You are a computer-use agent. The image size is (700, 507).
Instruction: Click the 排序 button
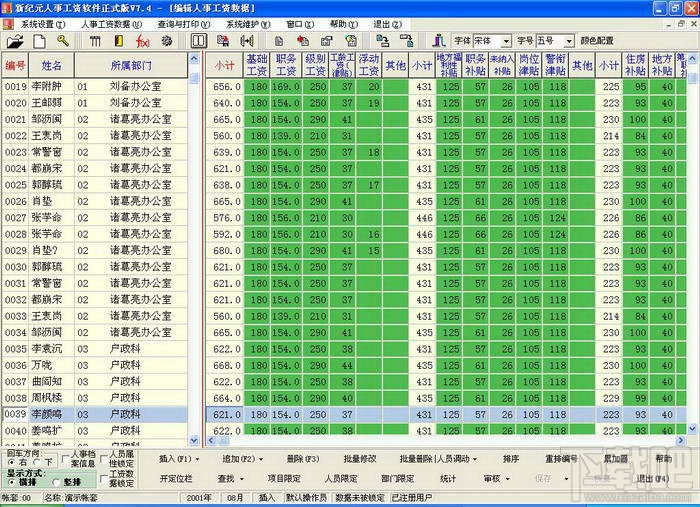pos(511,459)
